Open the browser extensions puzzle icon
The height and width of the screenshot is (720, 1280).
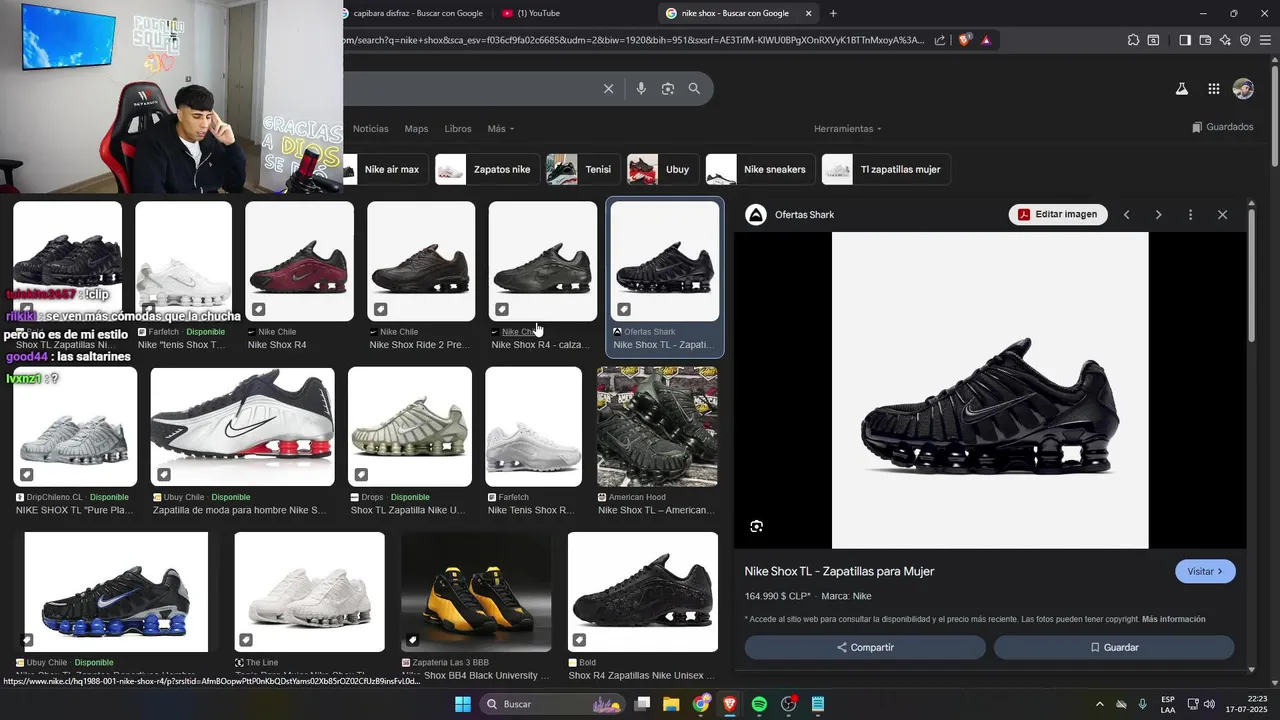coord(1133,40)
